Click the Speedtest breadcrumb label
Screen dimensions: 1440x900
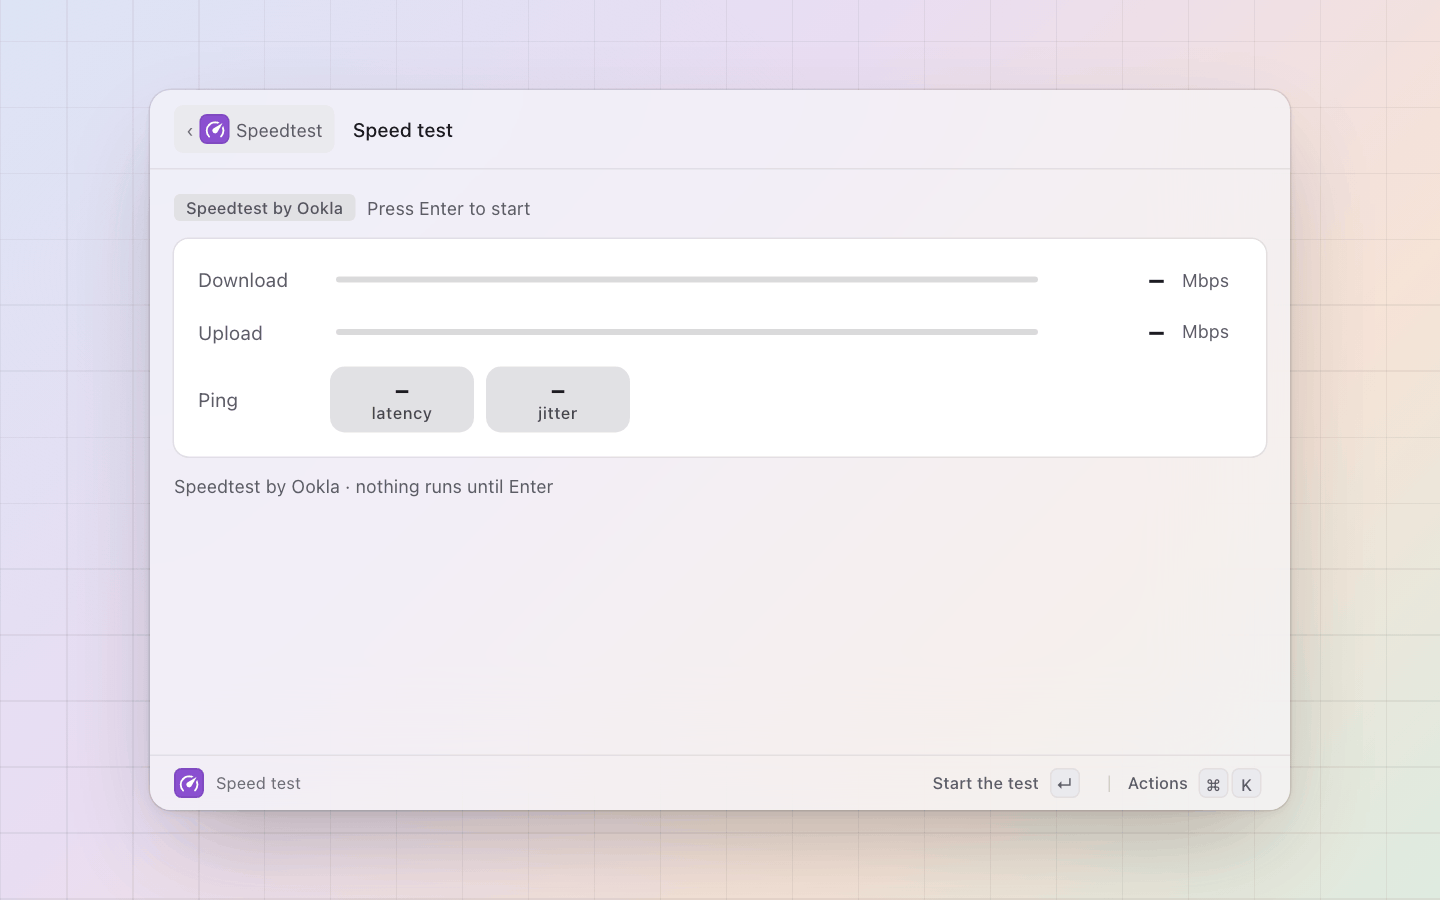click(x=279, y=131)
